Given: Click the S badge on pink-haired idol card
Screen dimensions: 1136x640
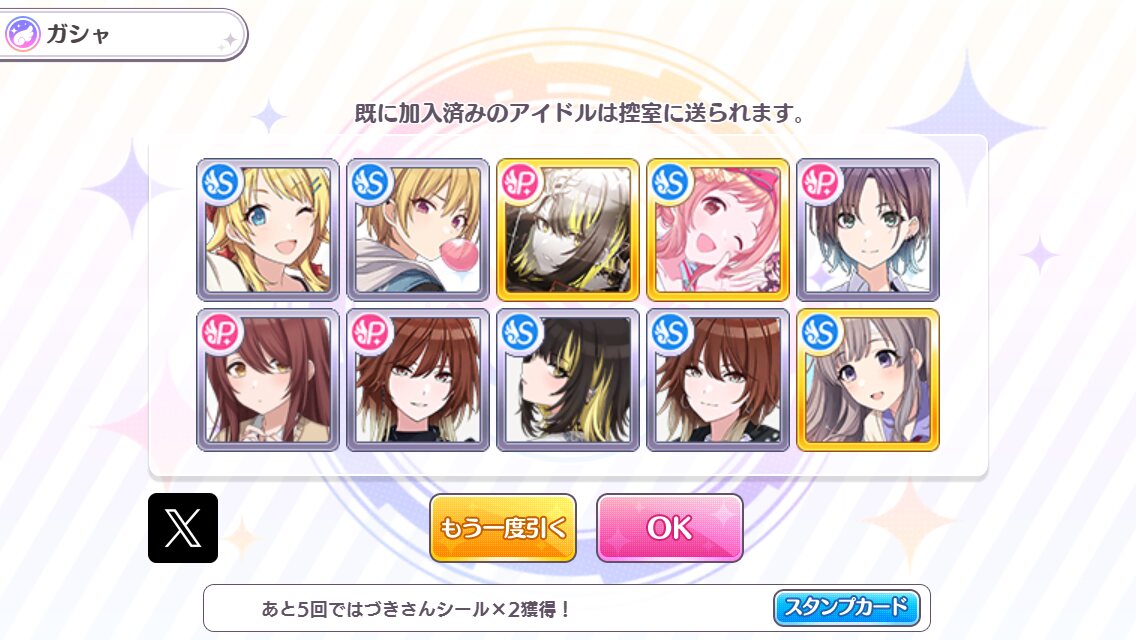Looking at the screenshot, I should pyautogui.click(x=671, y=182).
